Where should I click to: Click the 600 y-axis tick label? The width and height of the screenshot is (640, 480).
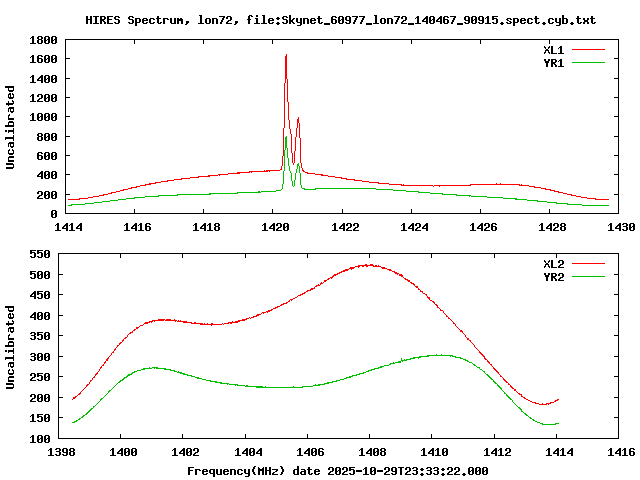47,156
